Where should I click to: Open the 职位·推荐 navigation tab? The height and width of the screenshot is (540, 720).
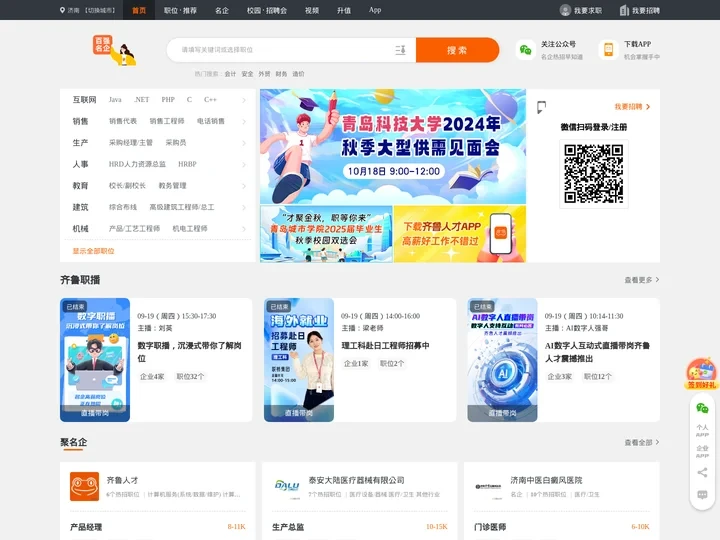180,10
